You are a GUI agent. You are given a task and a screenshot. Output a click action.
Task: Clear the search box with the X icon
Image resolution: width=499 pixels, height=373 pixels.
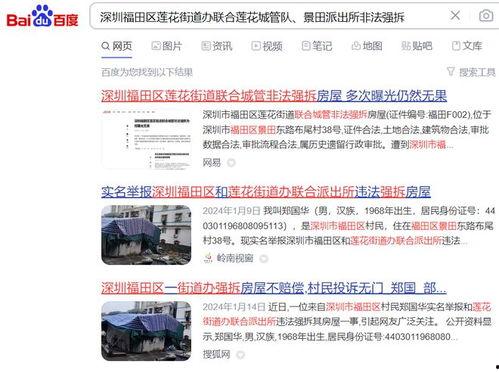455,15
